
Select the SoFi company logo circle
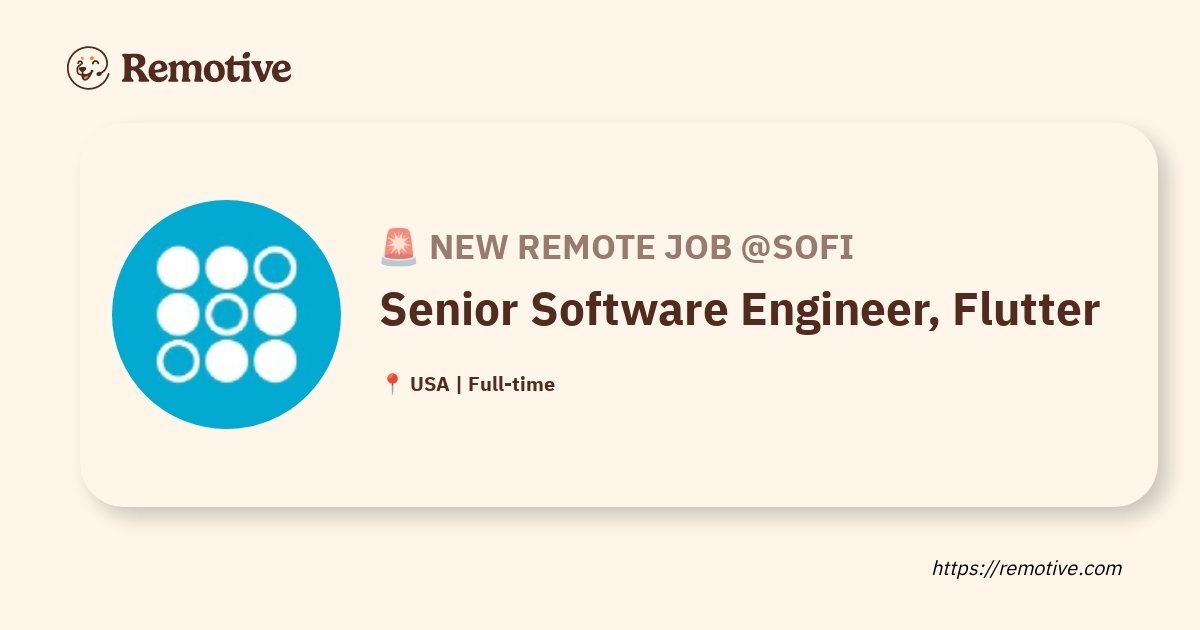click(227, 314)
